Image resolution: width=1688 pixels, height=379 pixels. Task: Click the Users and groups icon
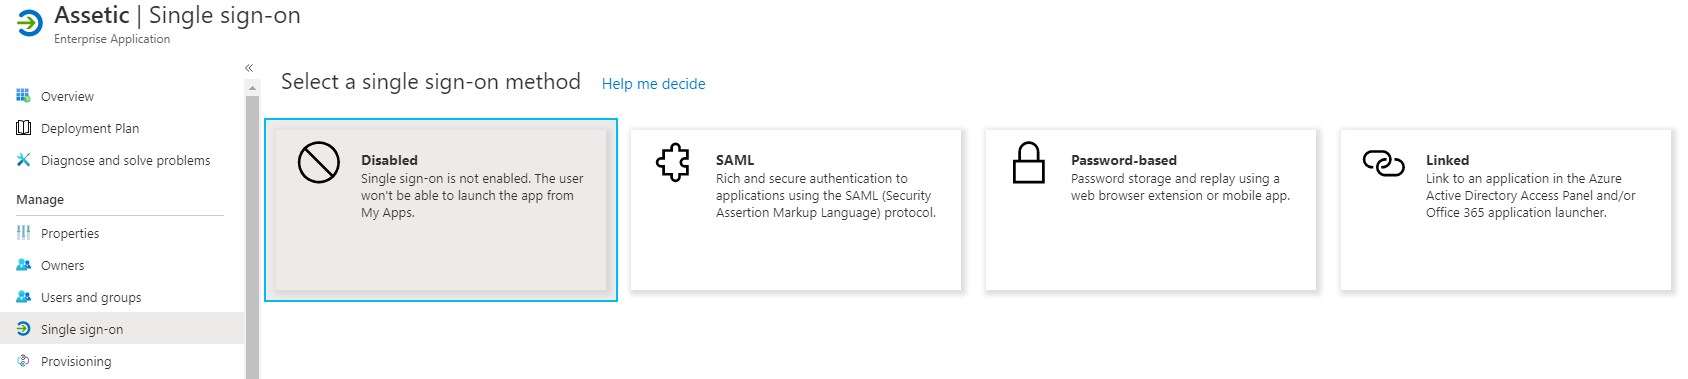point(23,297)
